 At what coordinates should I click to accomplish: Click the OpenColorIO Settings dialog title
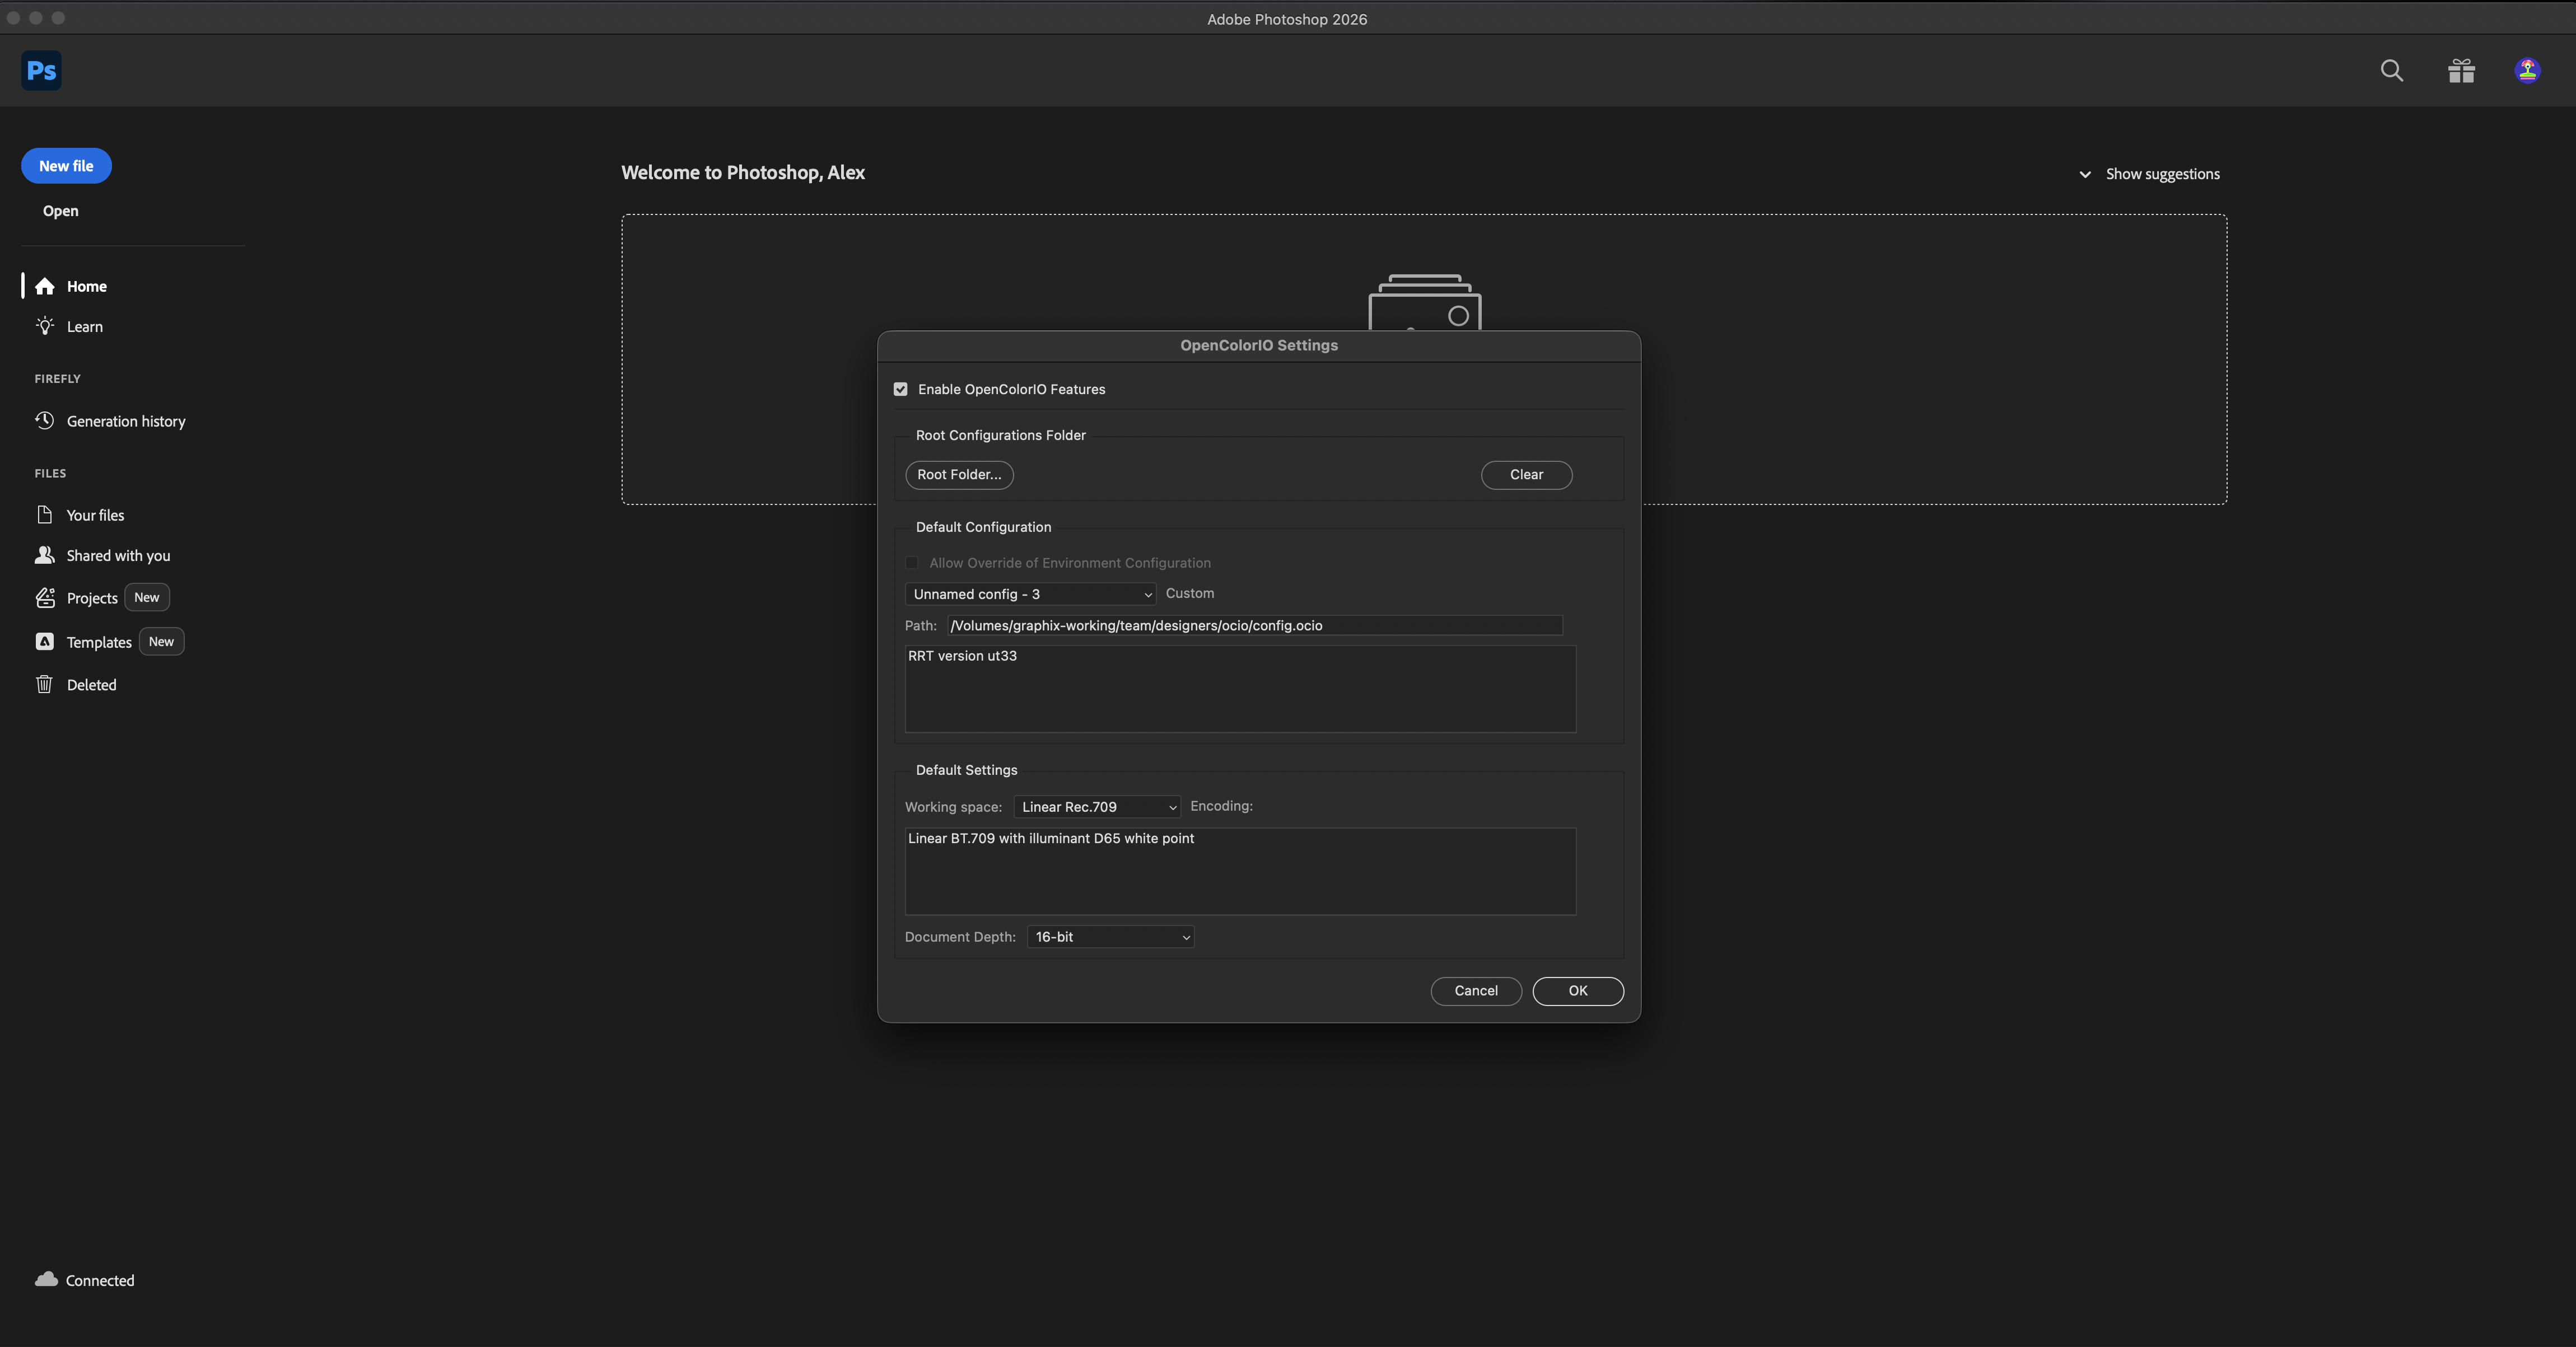coord(1259,345)
